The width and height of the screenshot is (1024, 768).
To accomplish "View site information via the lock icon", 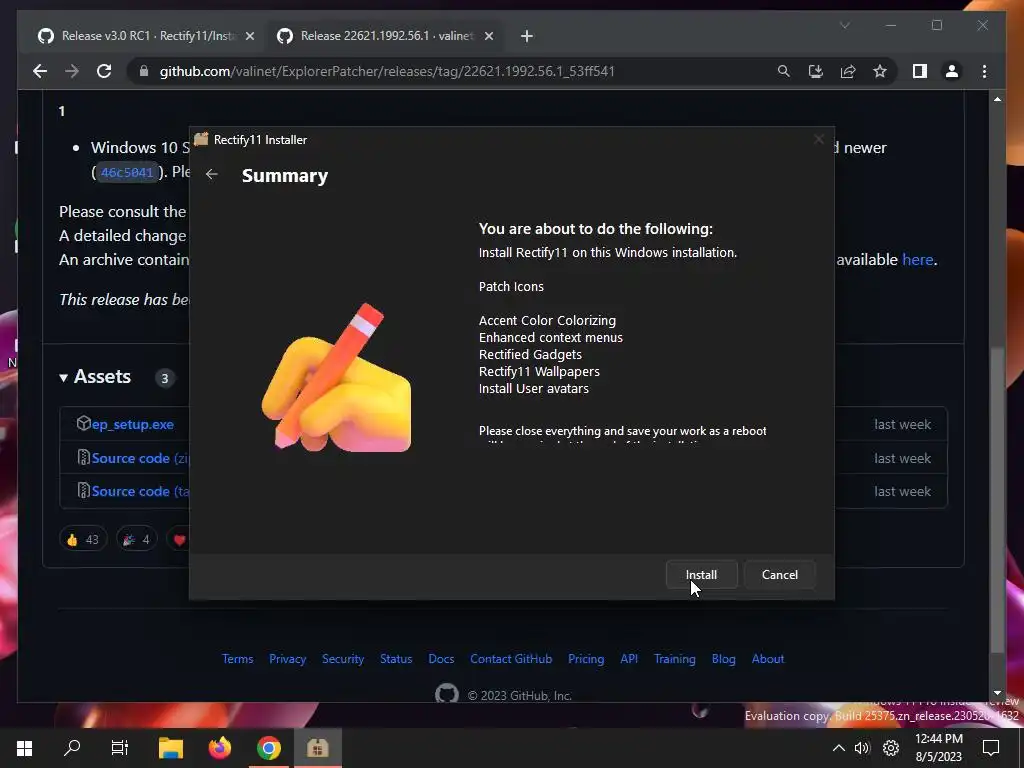I will point(144,71).
